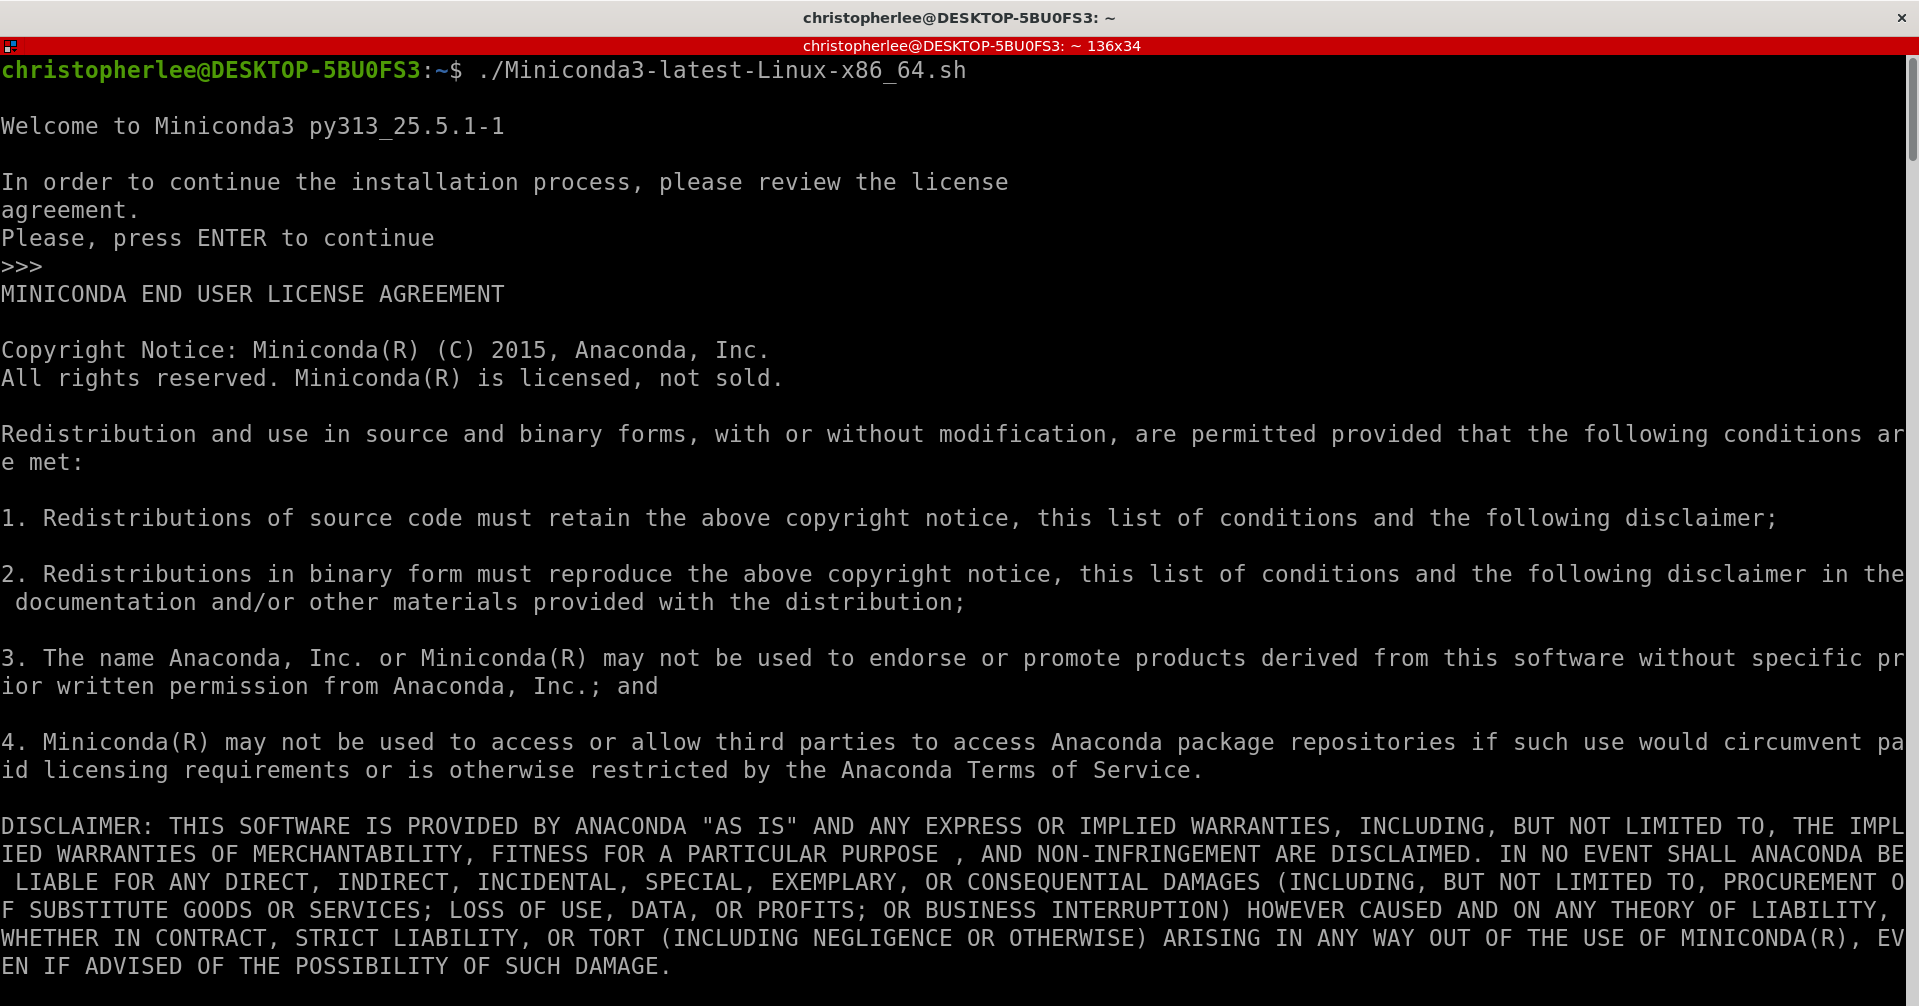
Task: Click condition '2. Redistributions in binary form' line
Action: [x=953, y=574]
